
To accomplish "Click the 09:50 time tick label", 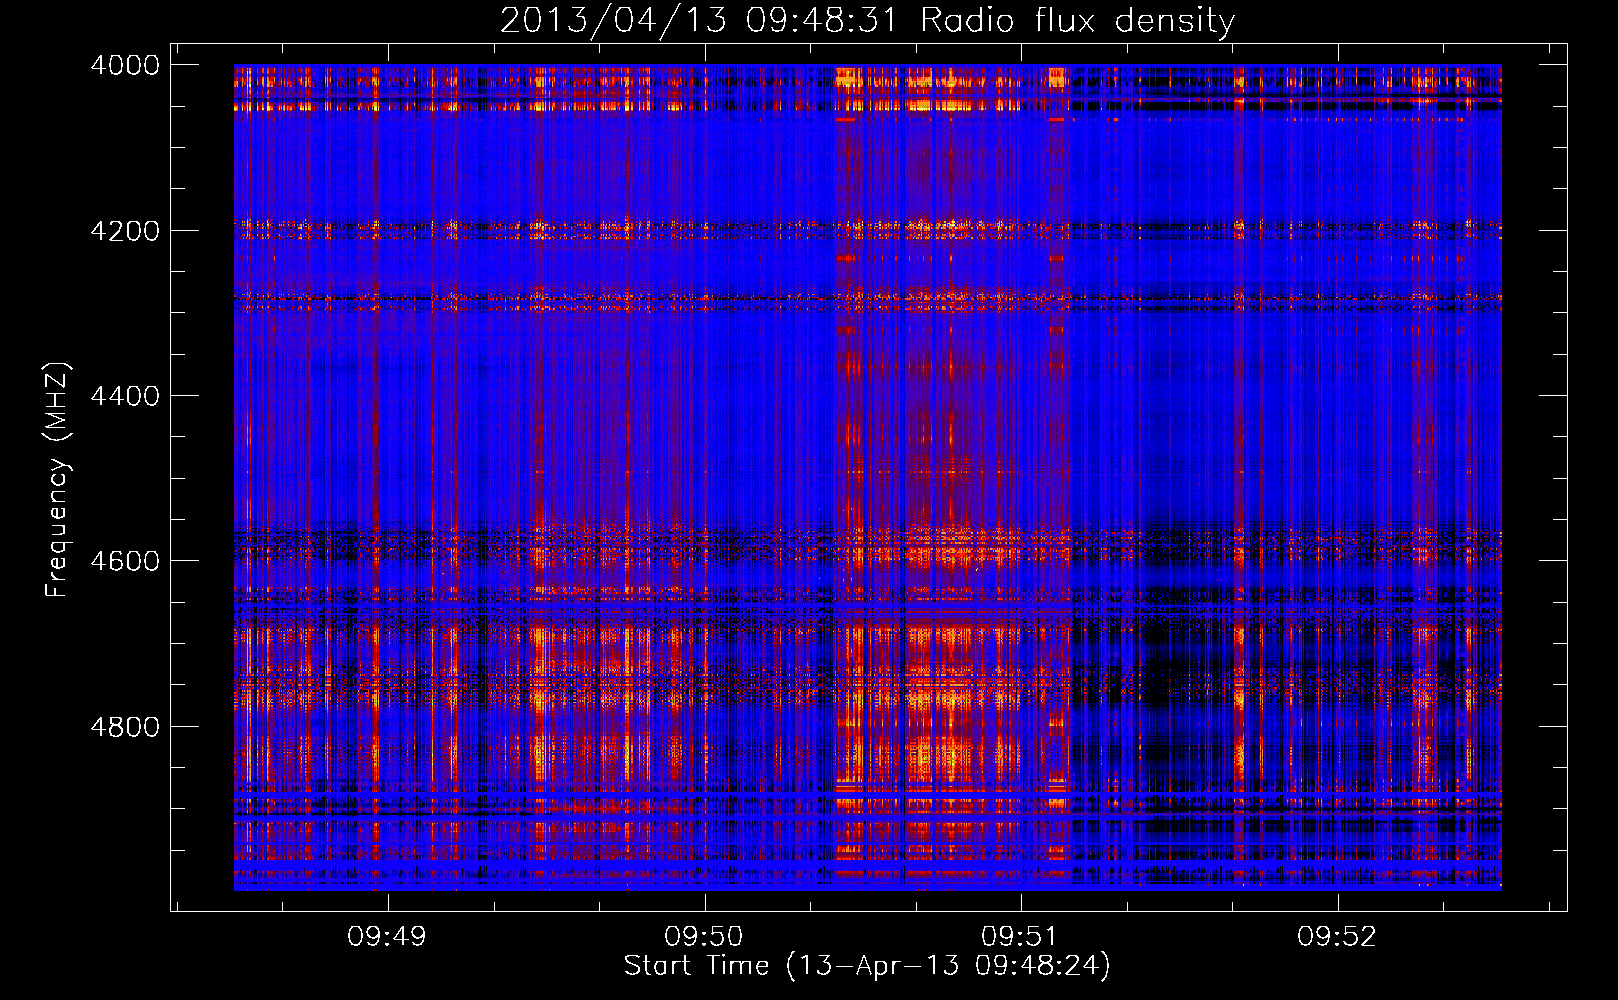I will 704,937.
